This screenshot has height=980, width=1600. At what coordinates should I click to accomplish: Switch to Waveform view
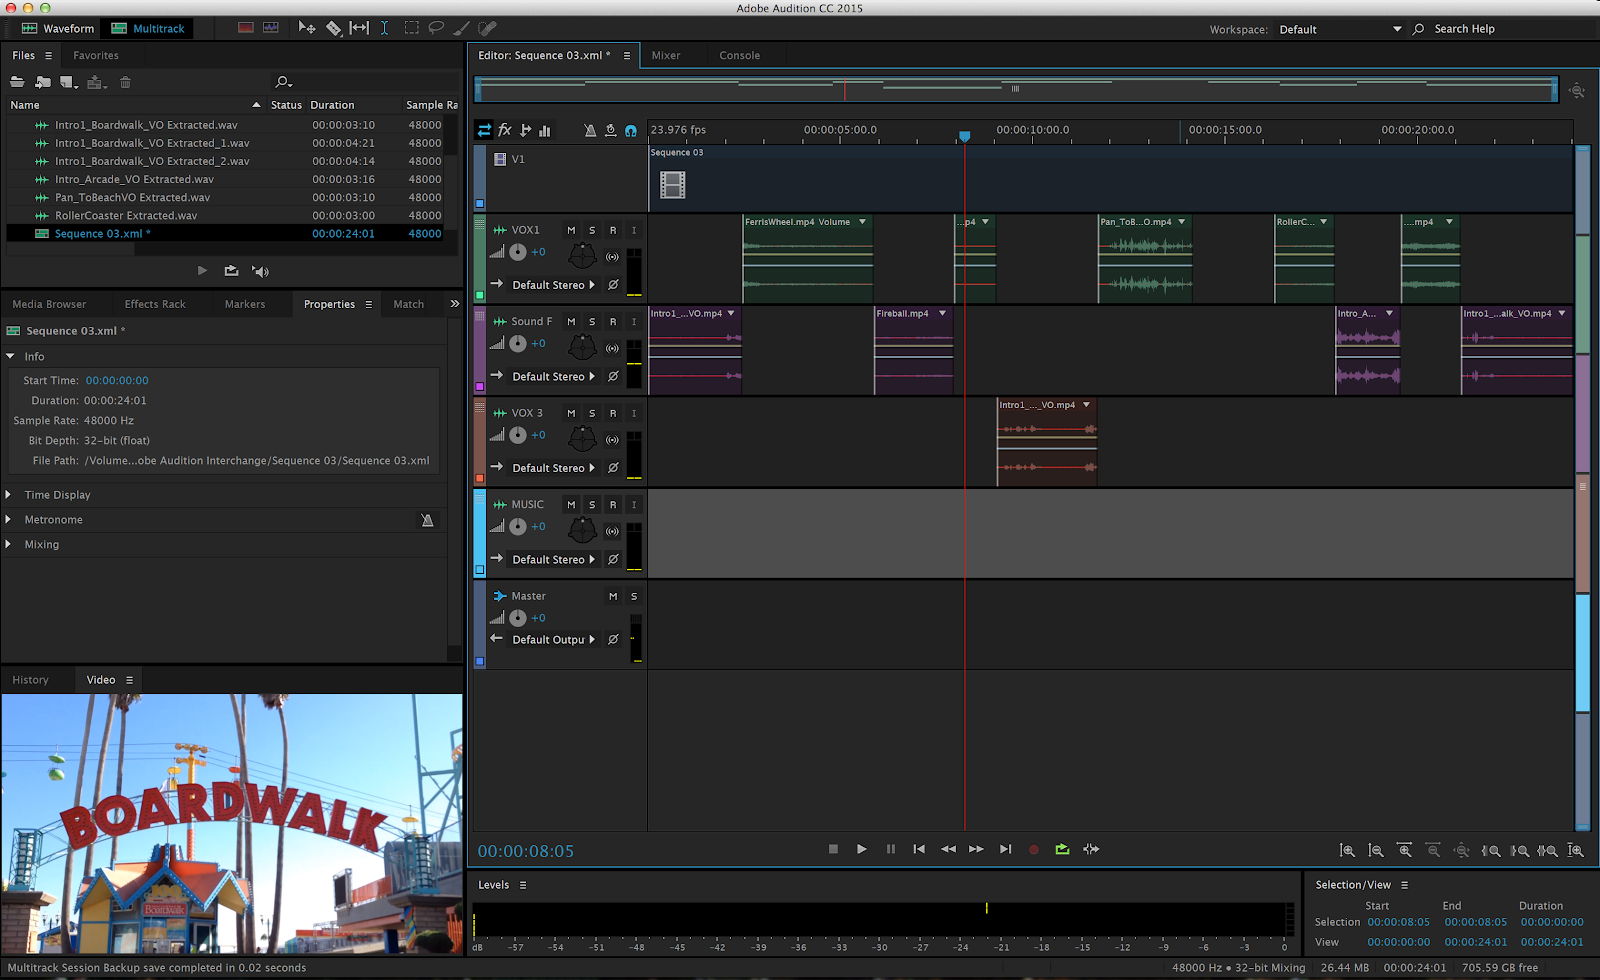(58, 28)
